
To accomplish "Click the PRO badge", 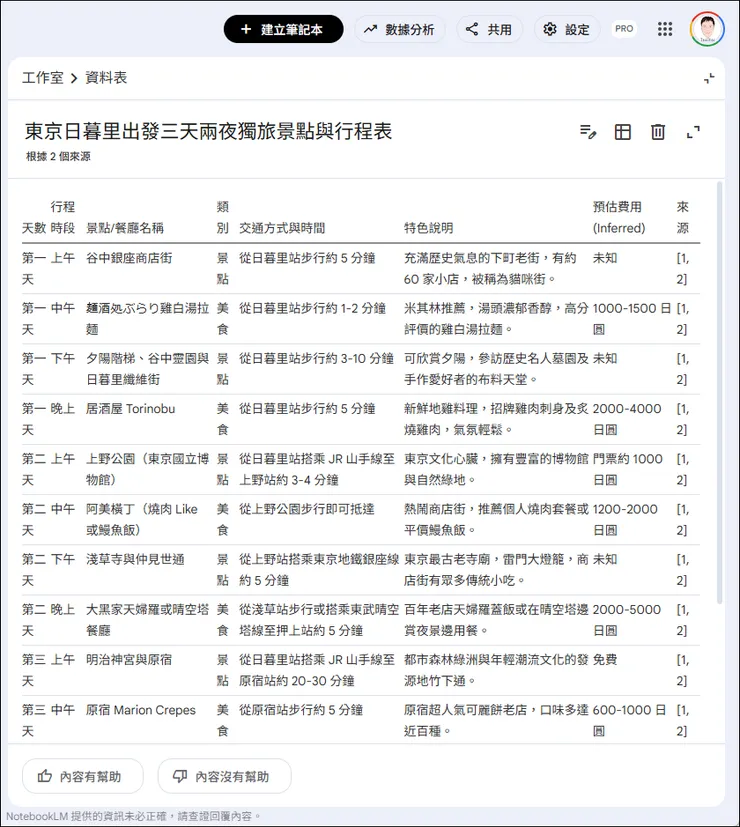I will click(624, 29).
